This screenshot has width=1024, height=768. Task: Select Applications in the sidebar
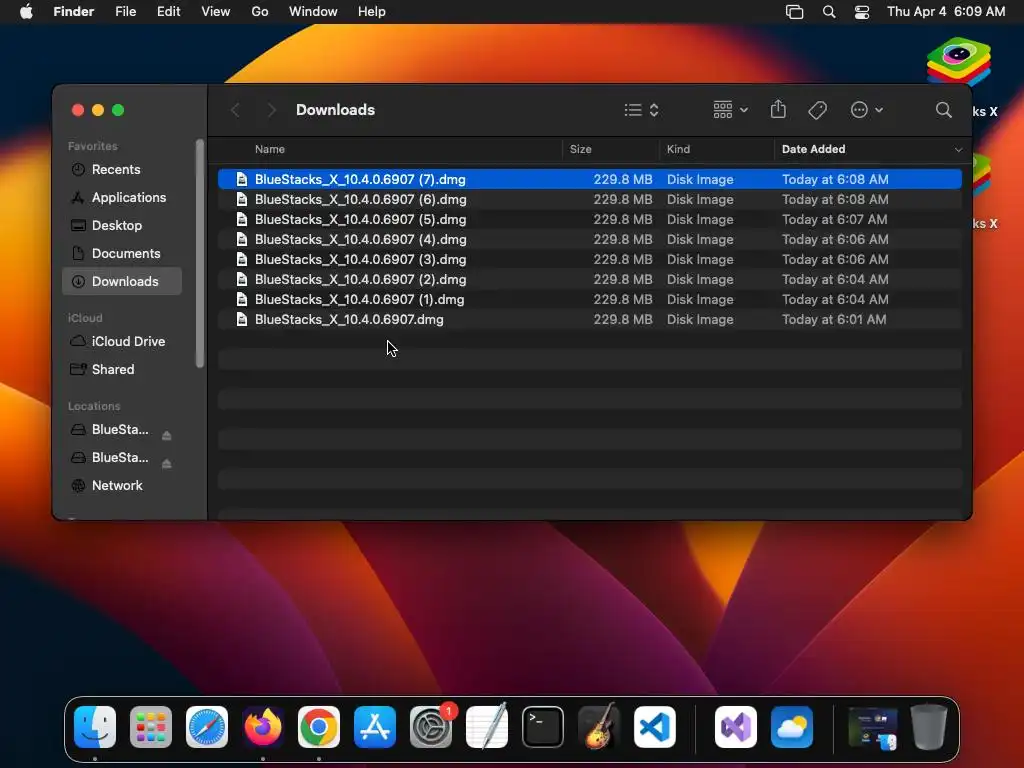point(121,198)
